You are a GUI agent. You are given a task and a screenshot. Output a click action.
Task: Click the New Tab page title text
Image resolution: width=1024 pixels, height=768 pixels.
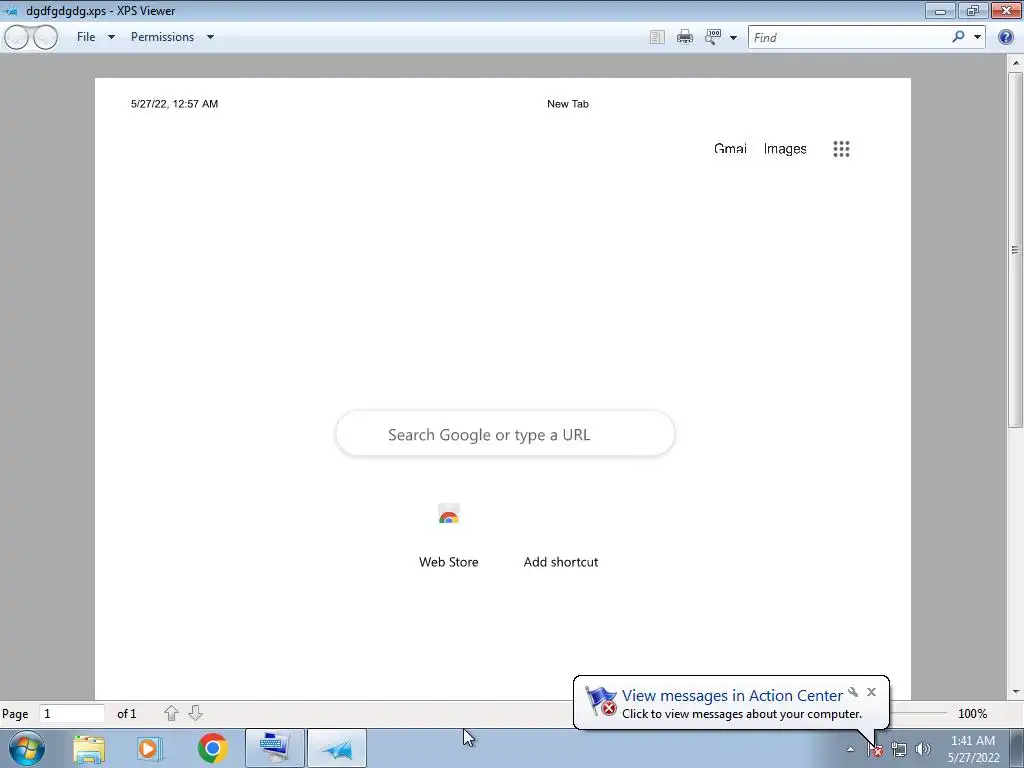568,104
